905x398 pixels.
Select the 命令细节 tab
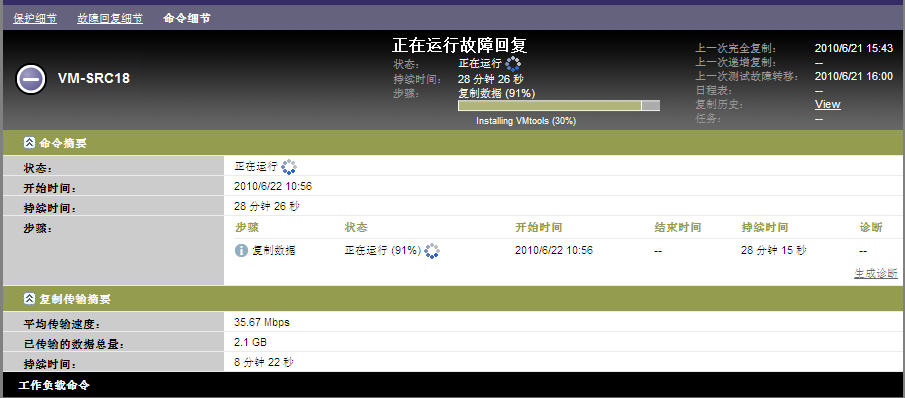[187, 18]
